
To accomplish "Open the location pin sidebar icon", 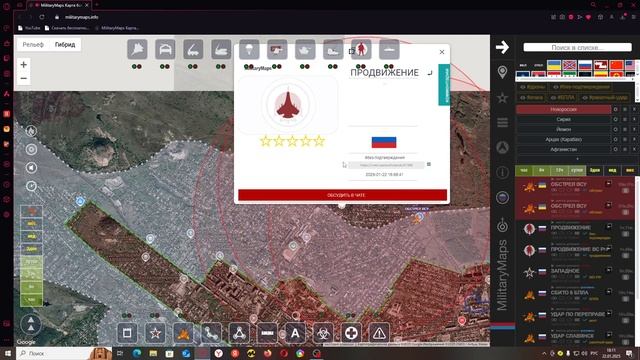I will click(x=502, y=72).
